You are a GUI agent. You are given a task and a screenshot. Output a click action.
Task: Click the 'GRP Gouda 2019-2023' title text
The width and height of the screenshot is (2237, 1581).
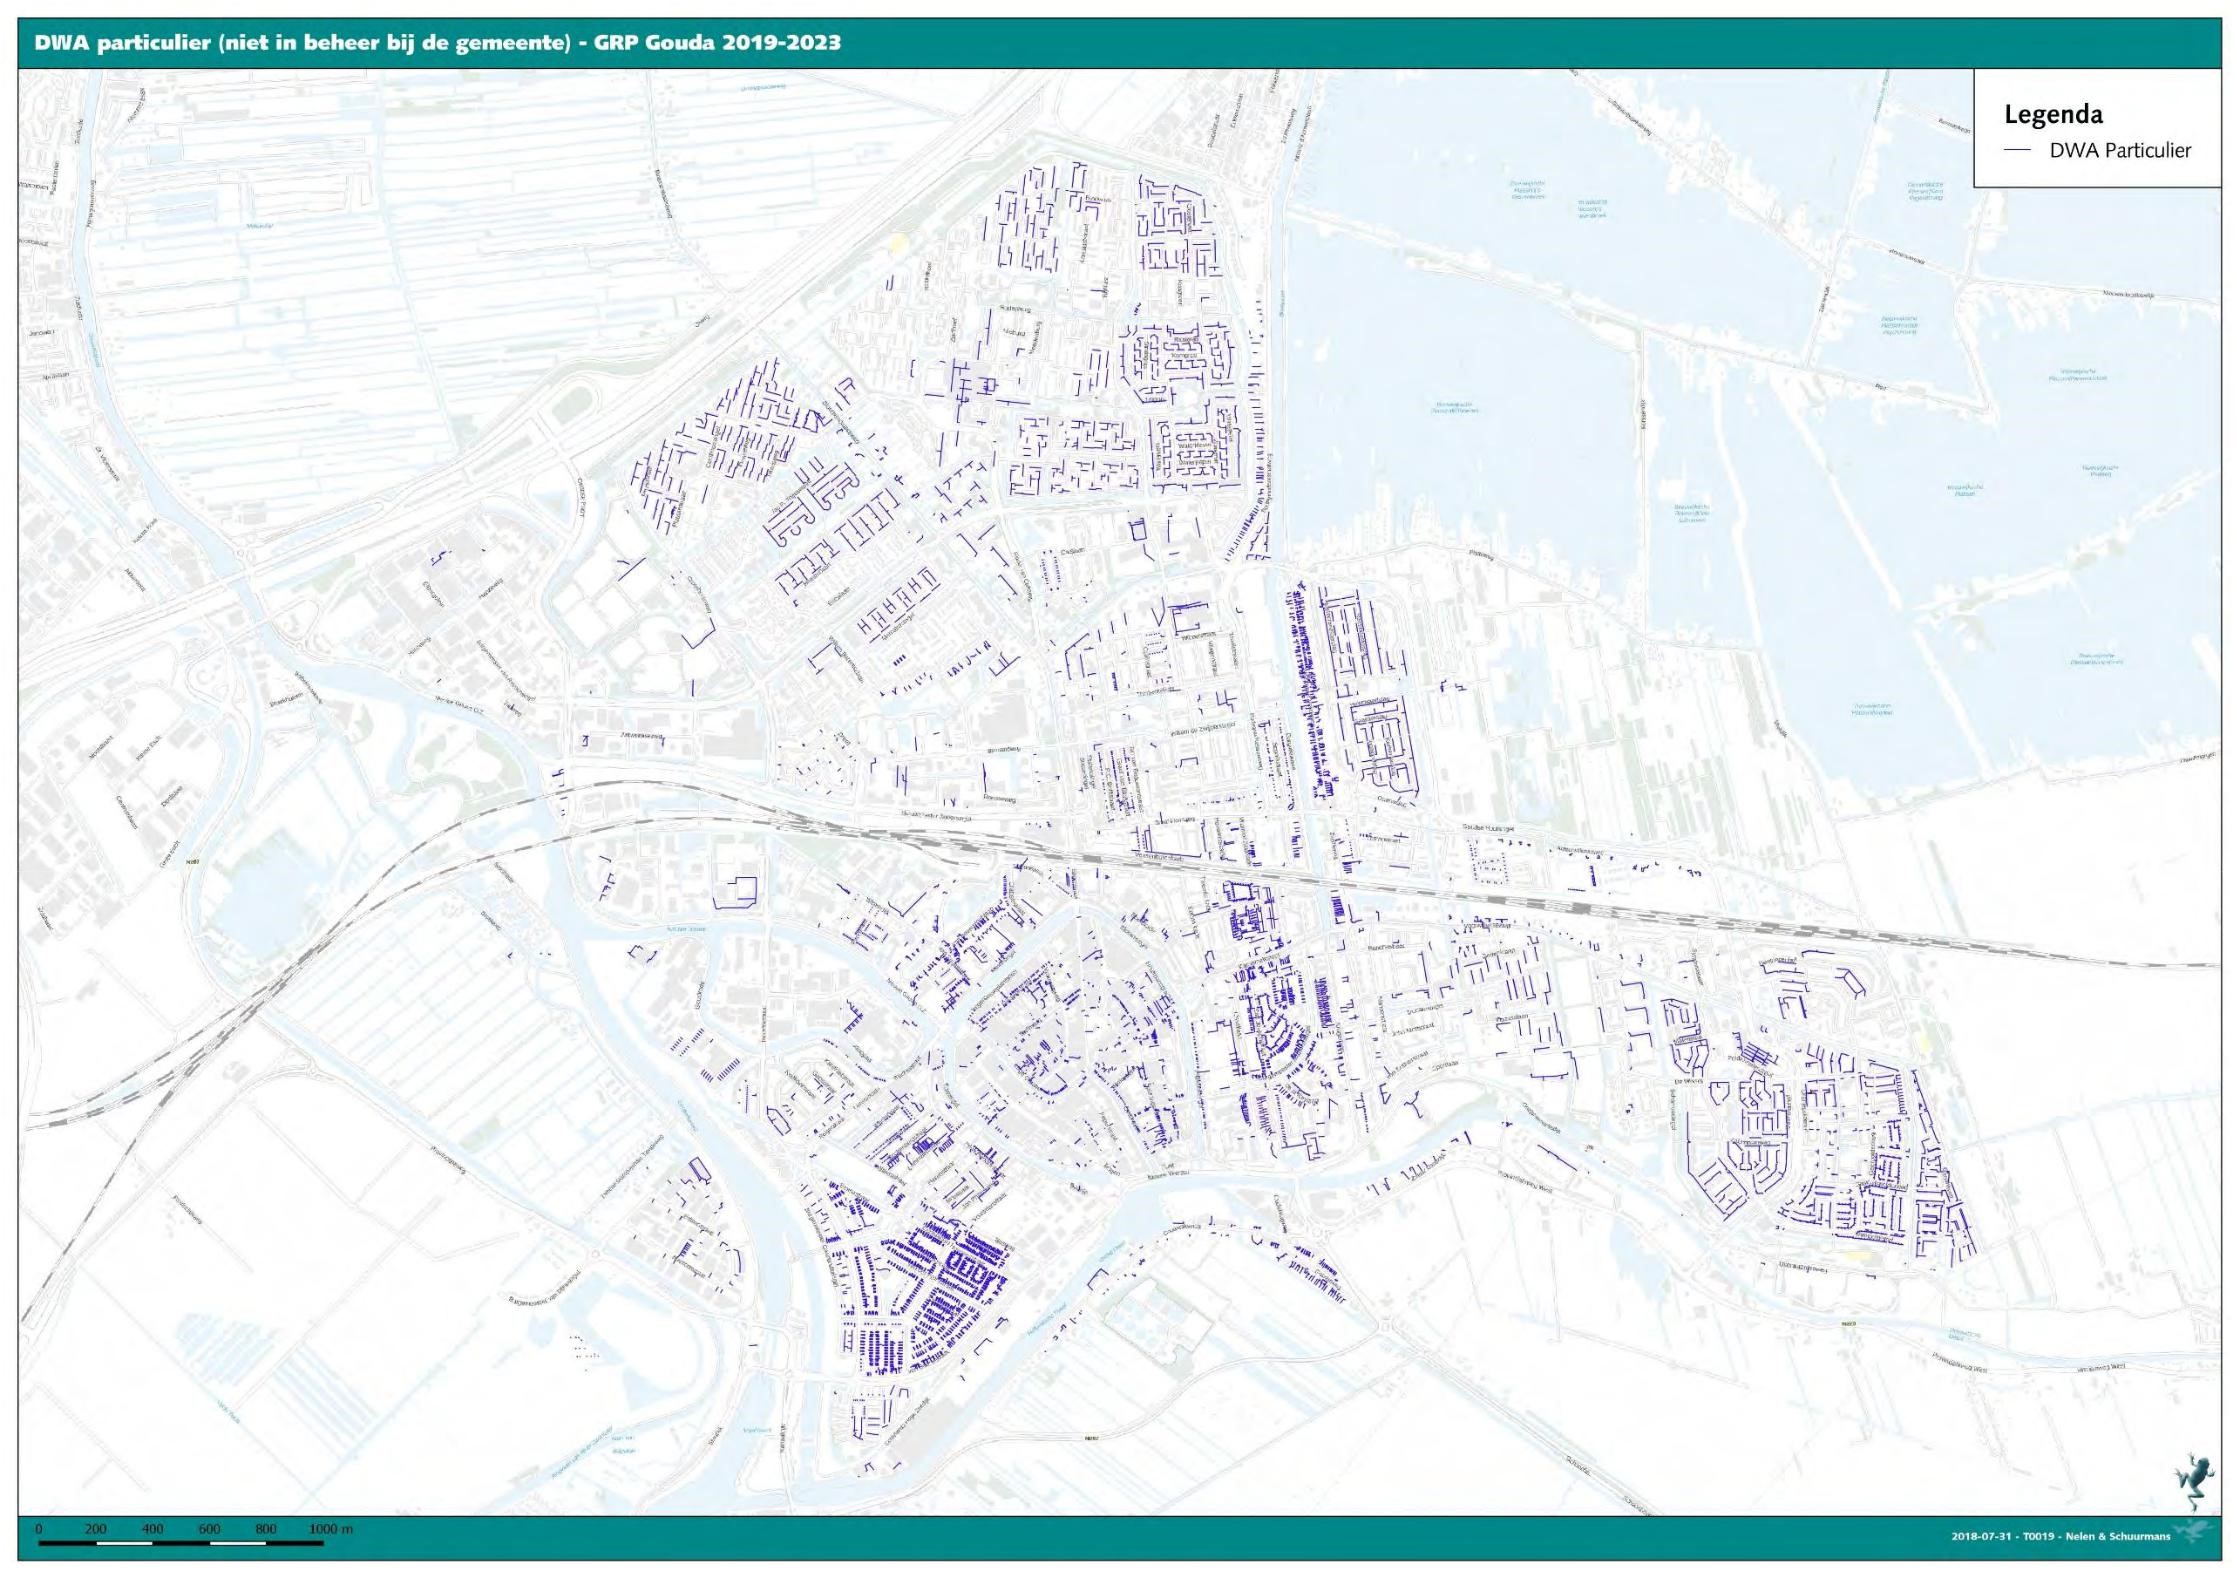coord(719,43)
